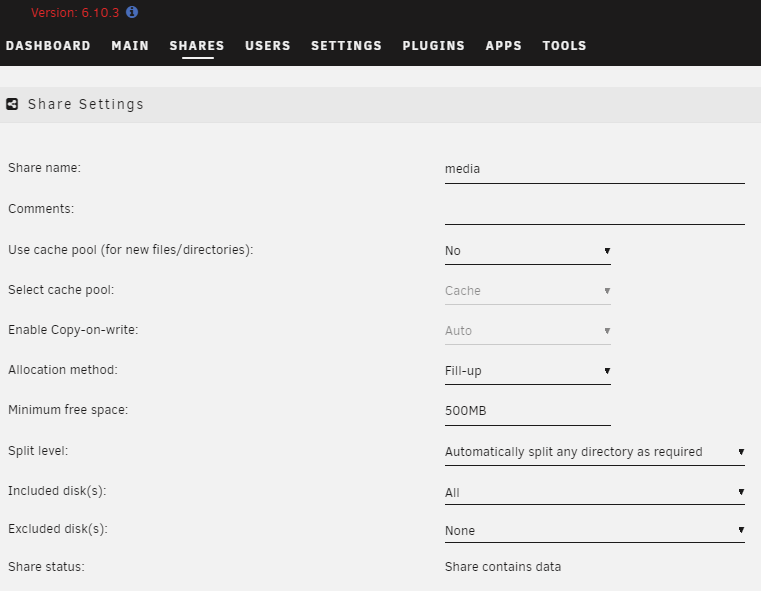761x591 pixels.
Task: Click the Share name: label
Action: point(45,168)
